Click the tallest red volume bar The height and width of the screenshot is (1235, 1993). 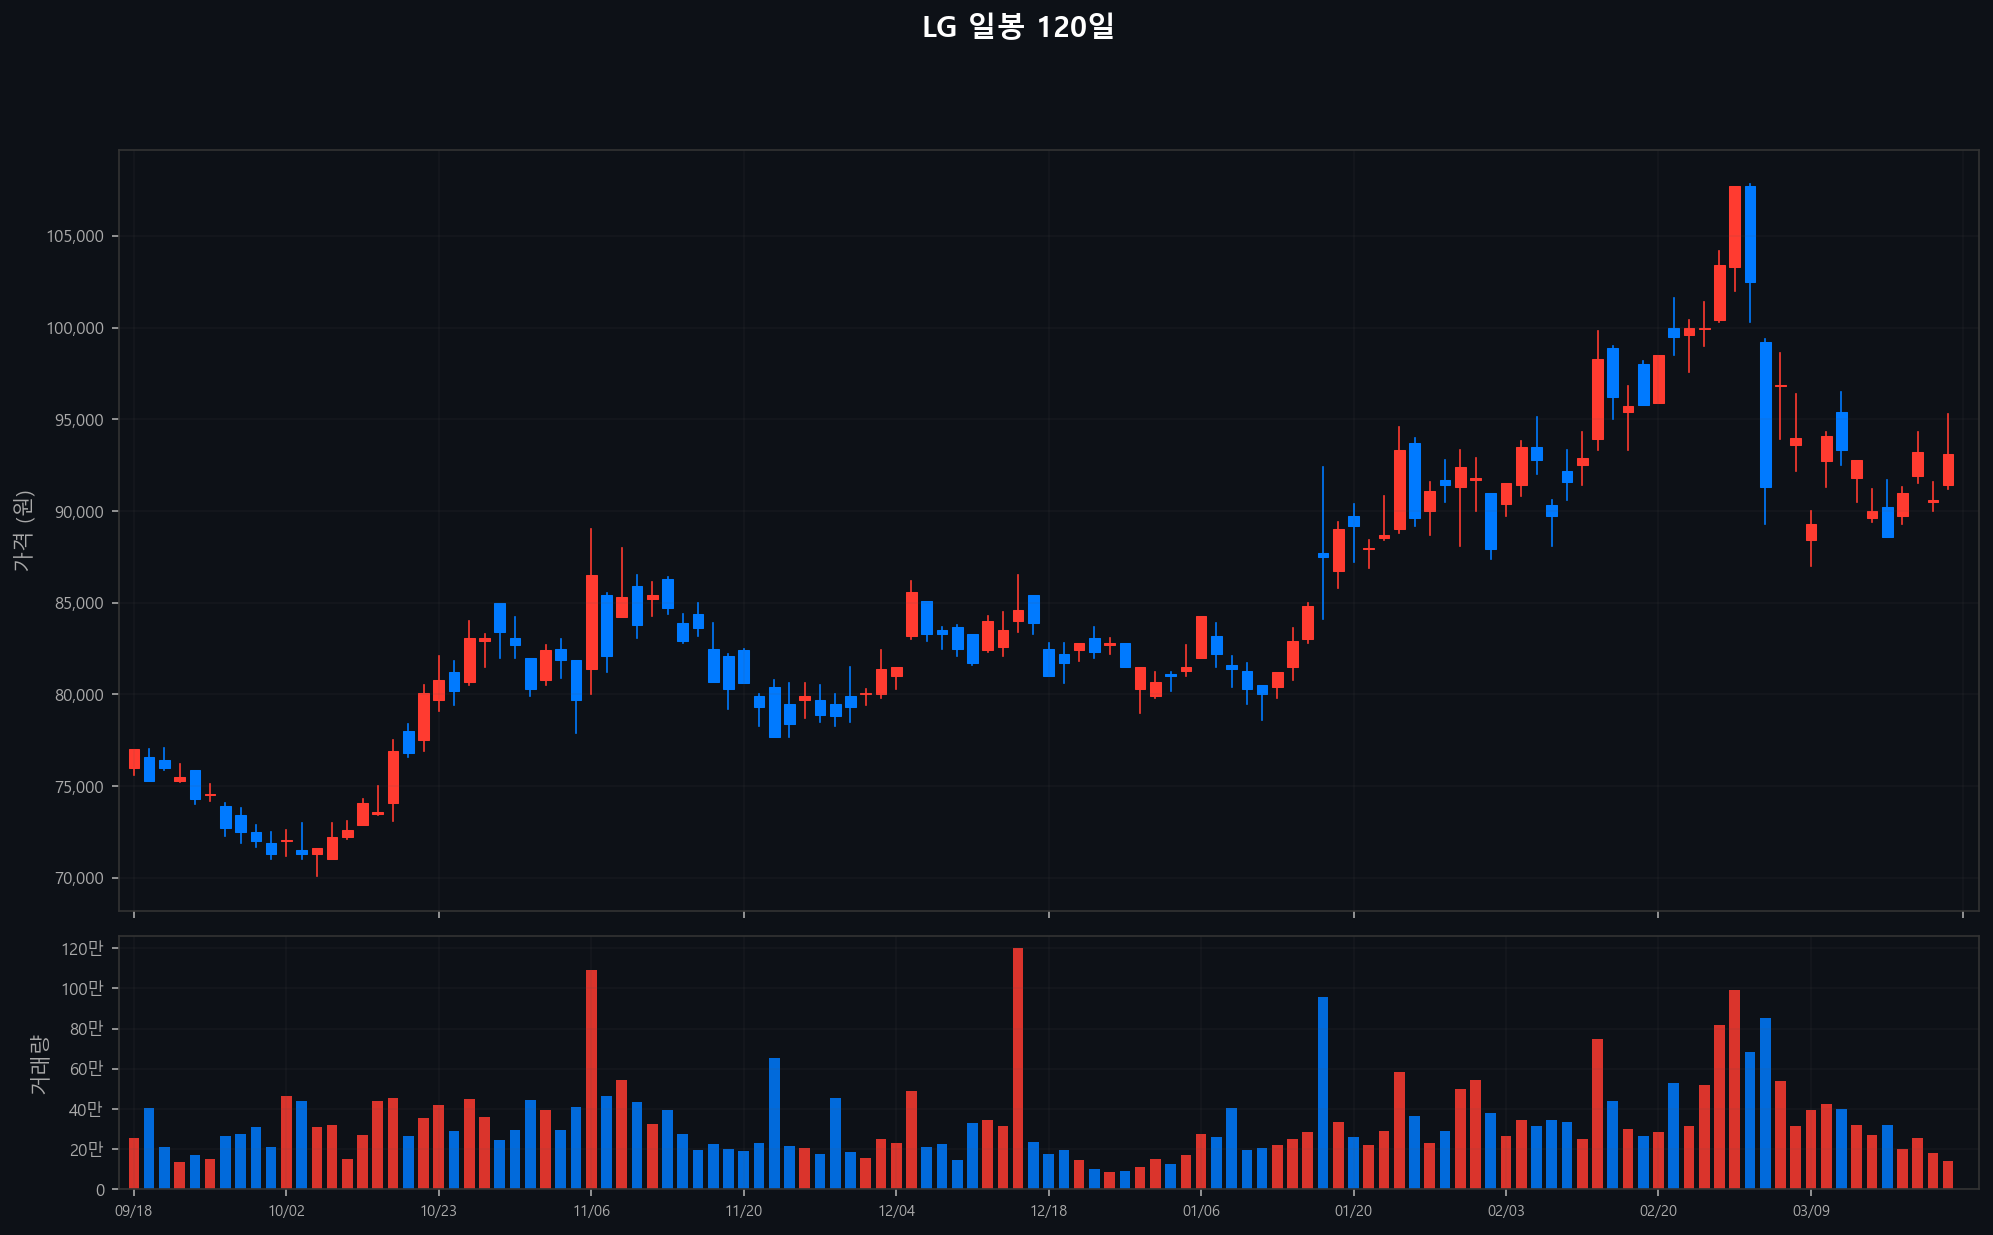1018,1068
